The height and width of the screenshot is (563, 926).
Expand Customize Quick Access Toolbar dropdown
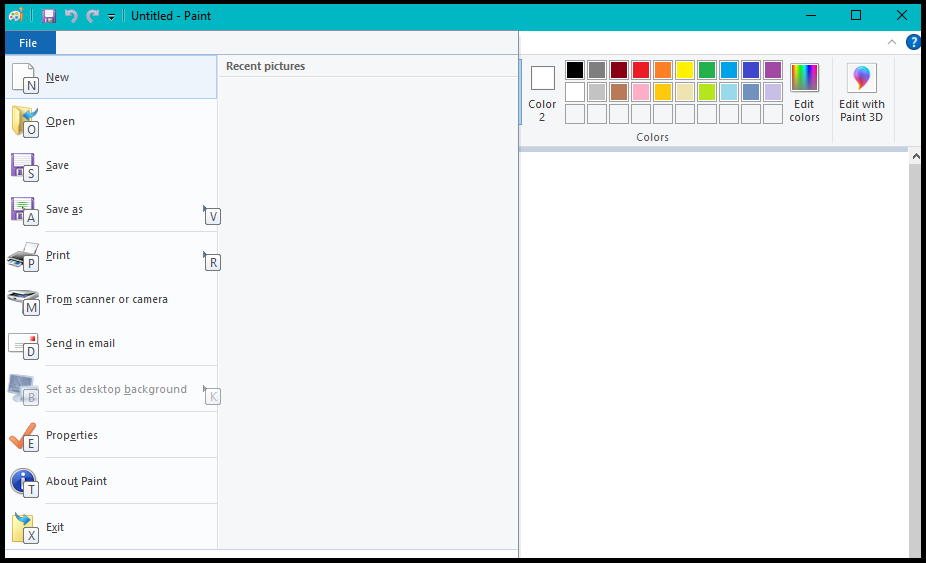(x=111, y=17)
